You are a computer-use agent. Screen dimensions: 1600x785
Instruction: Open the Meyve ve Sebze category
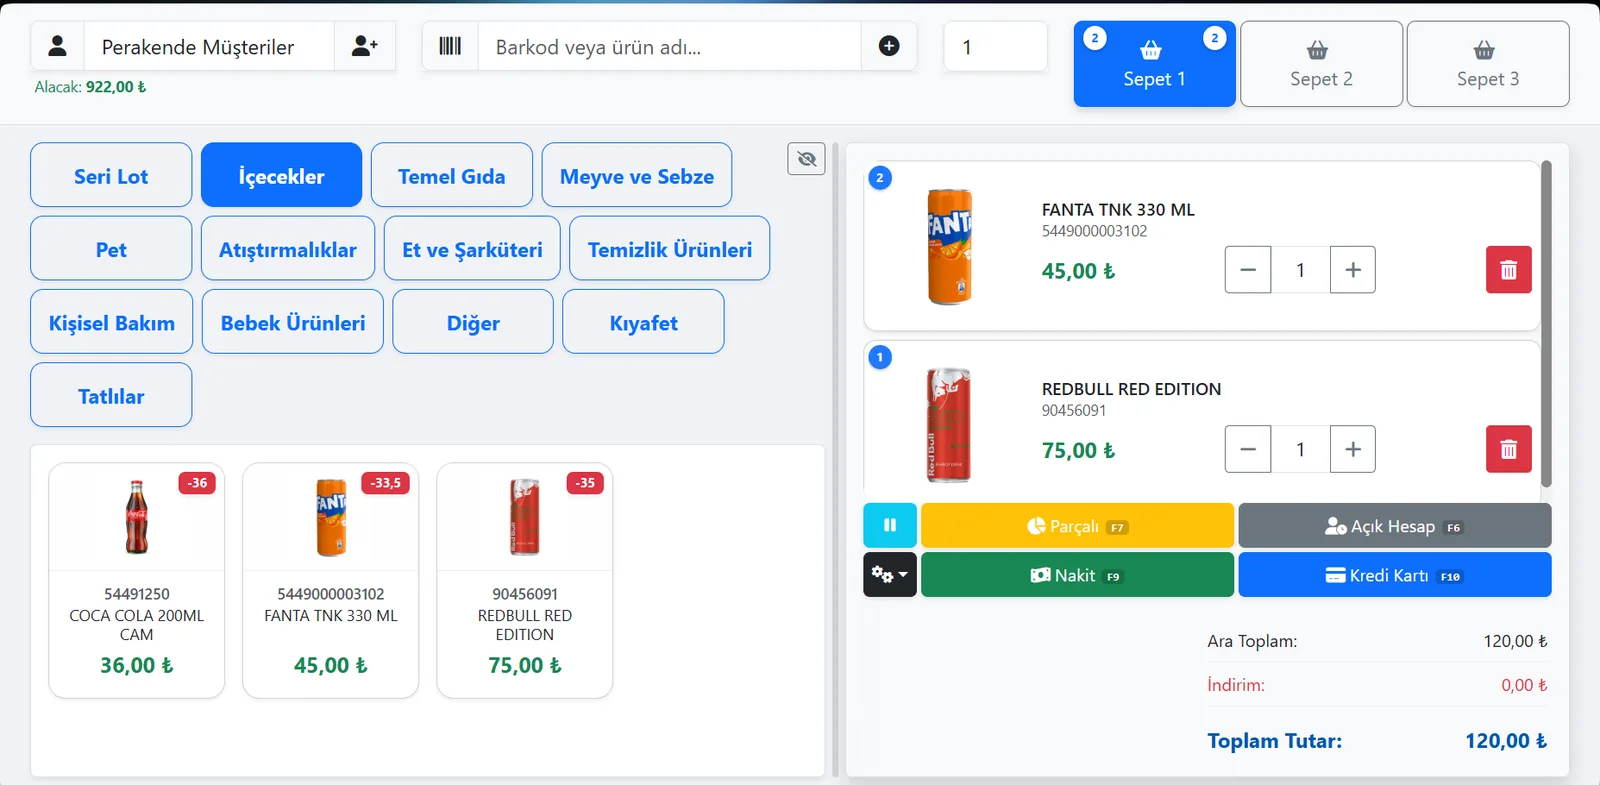click(637, 175)
